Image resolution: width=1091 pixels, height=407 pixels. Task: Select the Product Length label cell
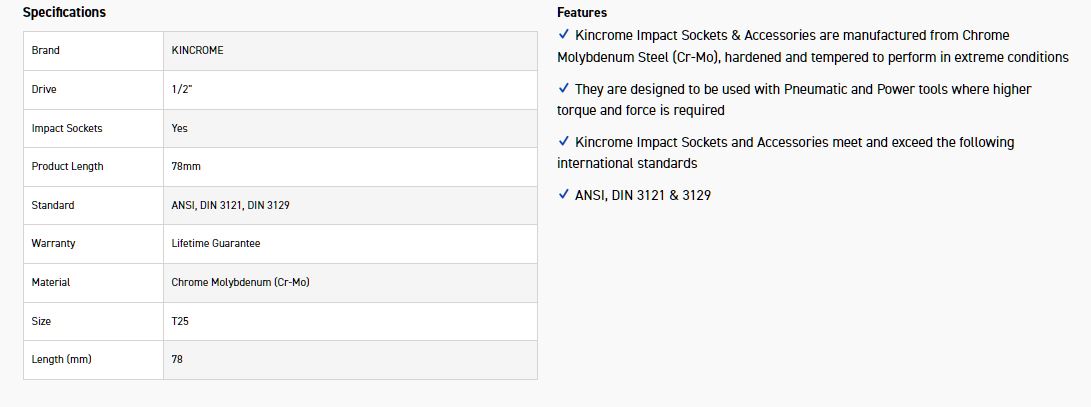[67, 167]
